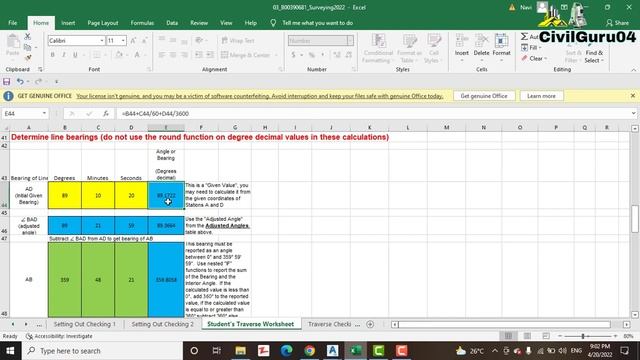640x360 pixels.
Task: Open Cell Styles gallery
Action: pos(433,49)
